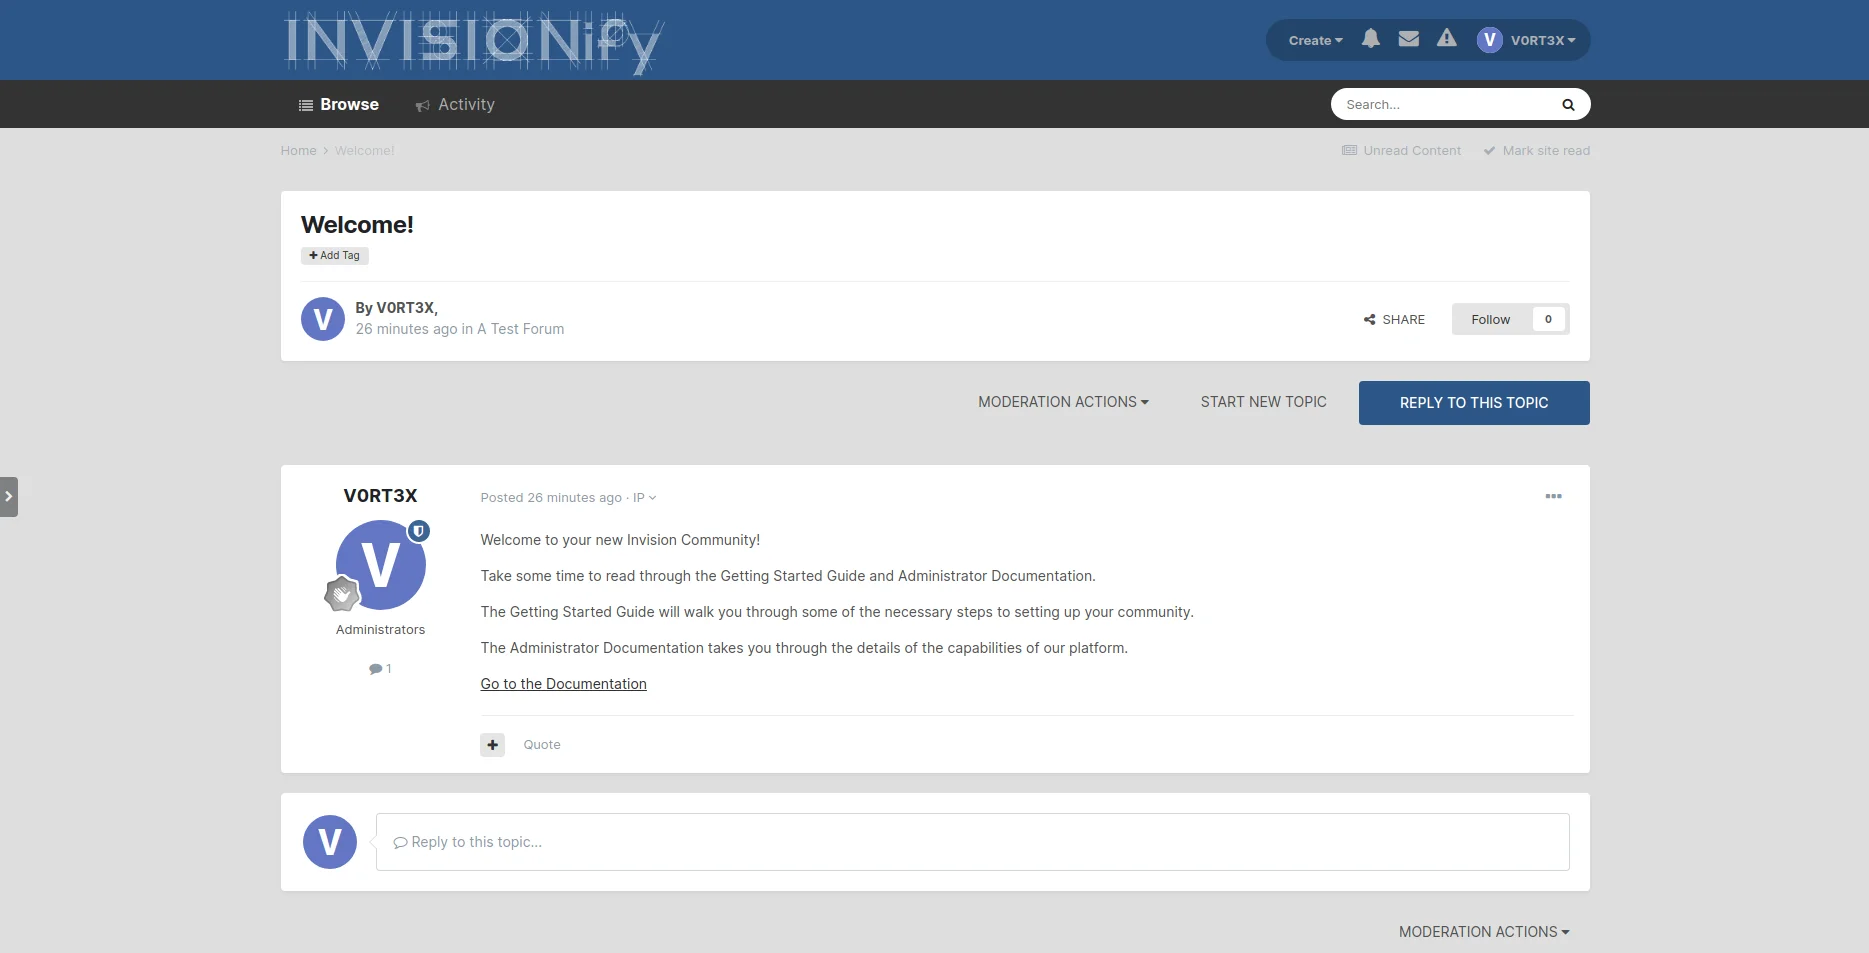Image resolution: width=1869 pixels, height=953 pixels.
Task: Click the moderator shield badge on avatar
Action: click(419, 532)
